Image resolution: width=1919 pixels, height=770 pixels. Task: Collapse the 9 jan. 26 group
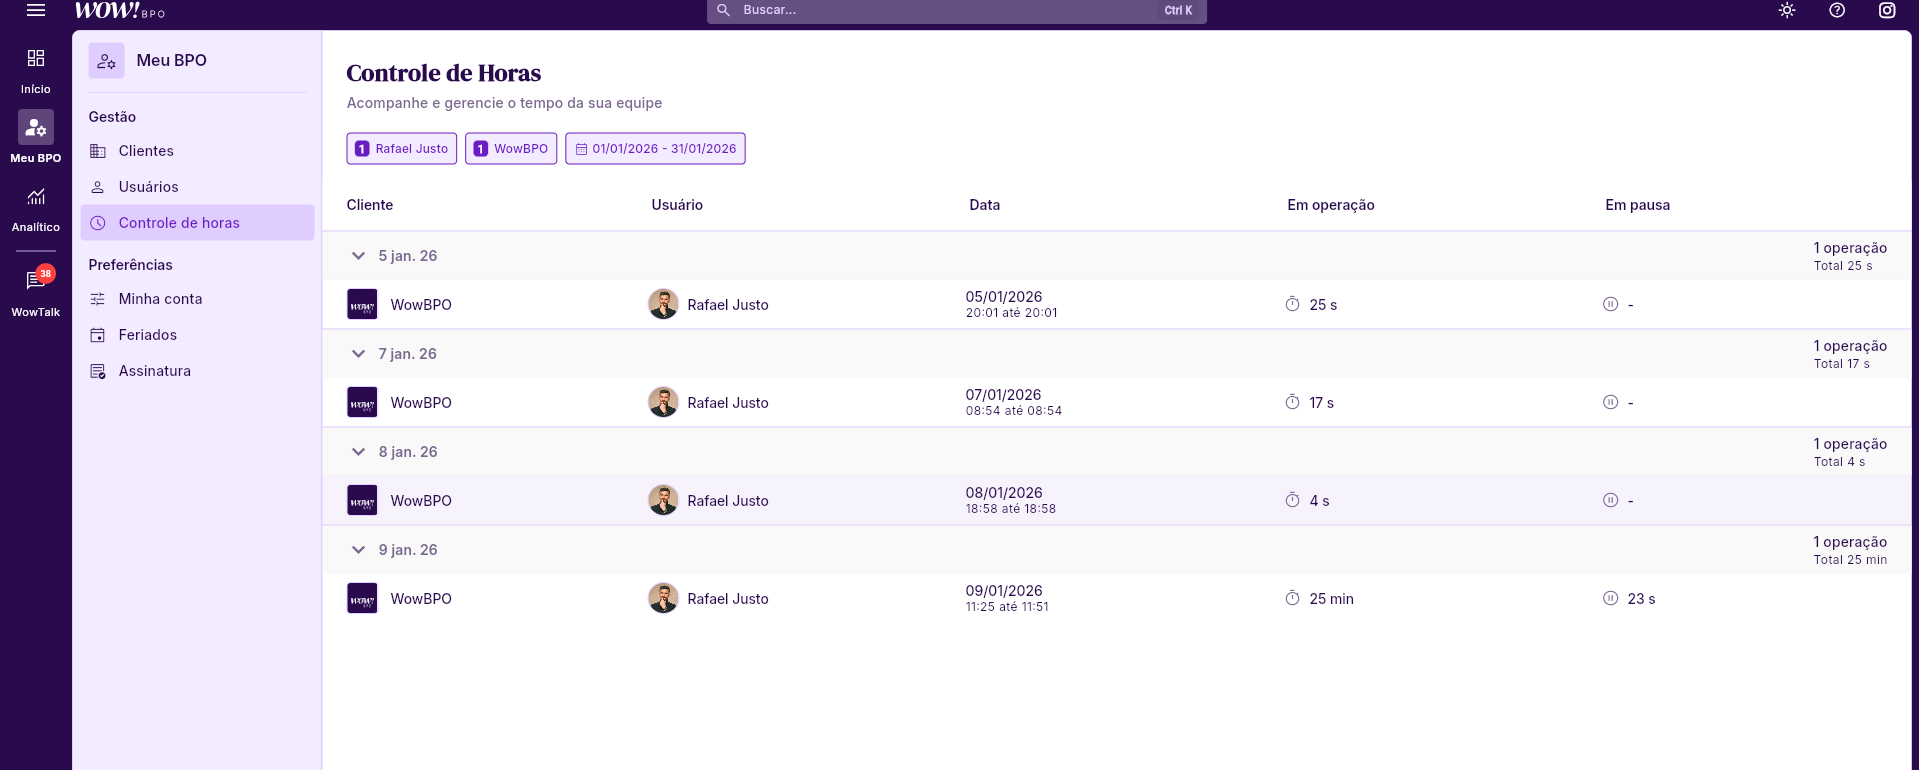358,550
